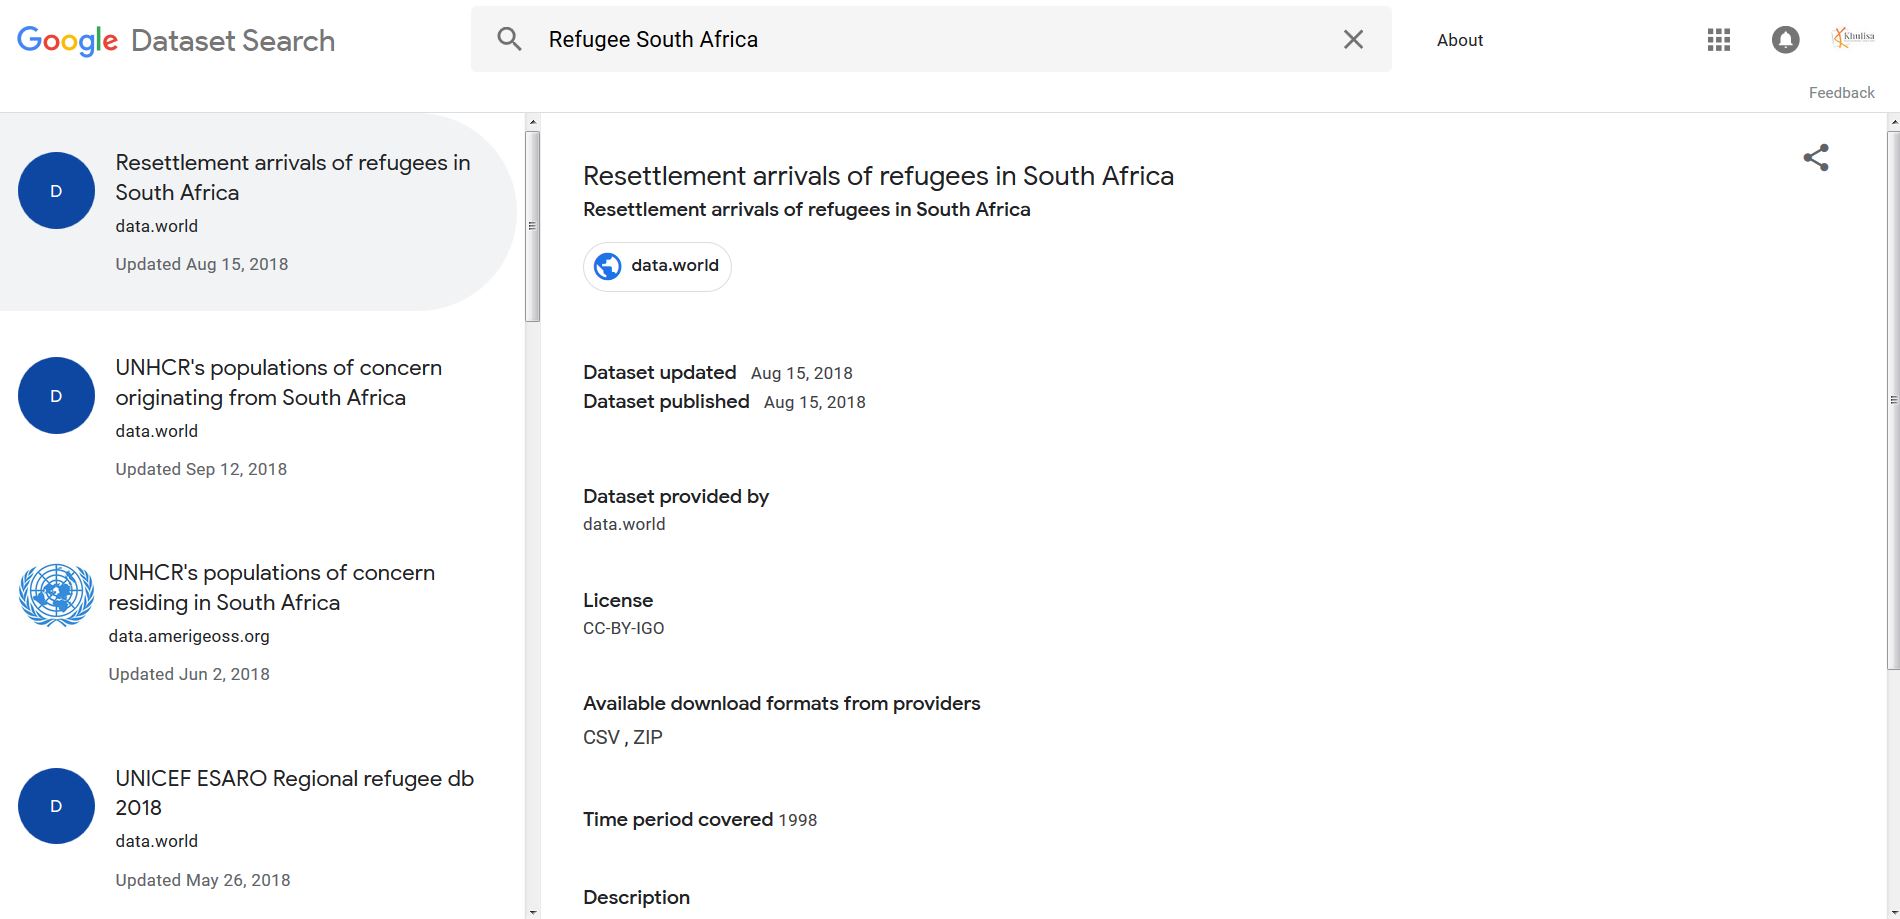
Task: Click the UN logo of residing populations result
Action: tap(56, 595)
